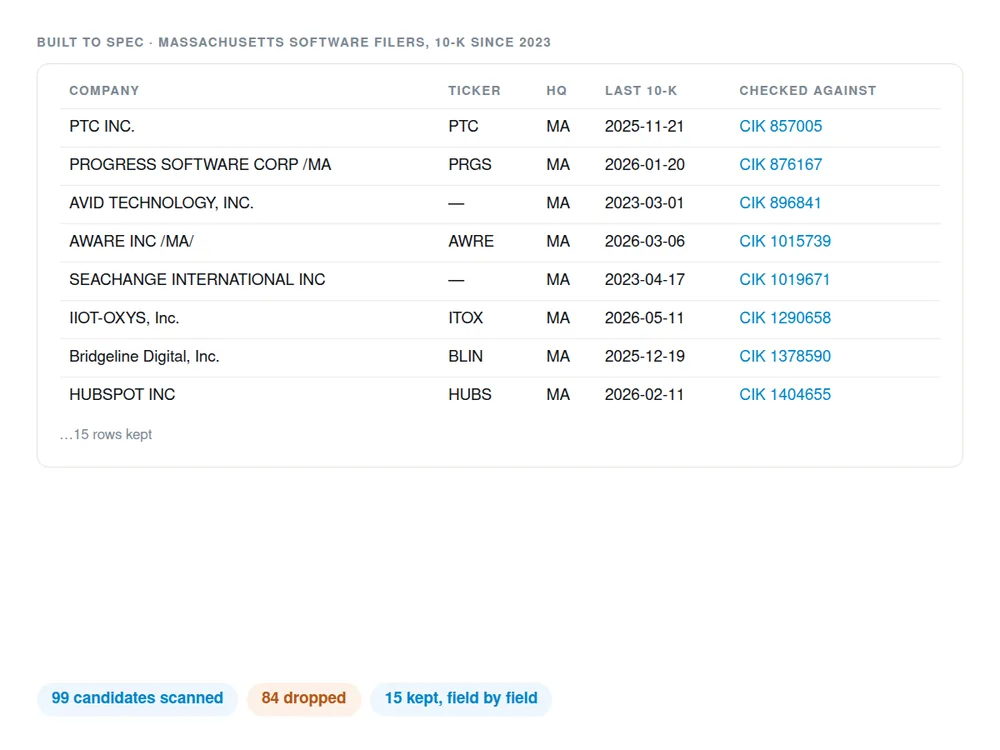
Task: Click the 2026-03-06 filing date
Action: [645, 241]
